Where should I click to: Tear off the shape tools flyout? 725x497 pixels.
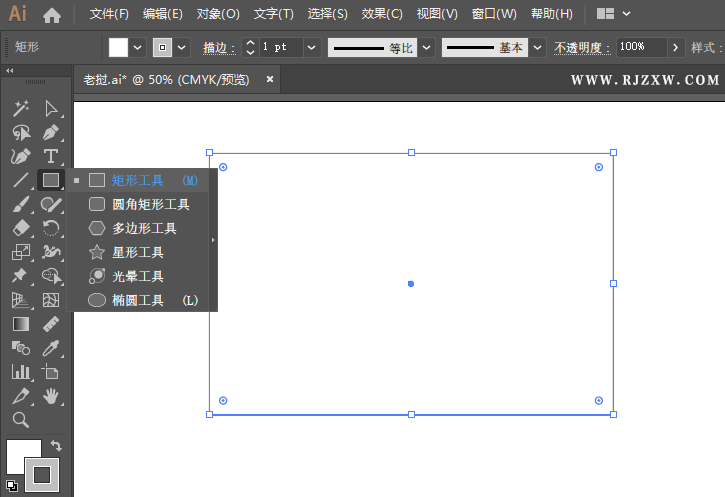coord(213,240)
